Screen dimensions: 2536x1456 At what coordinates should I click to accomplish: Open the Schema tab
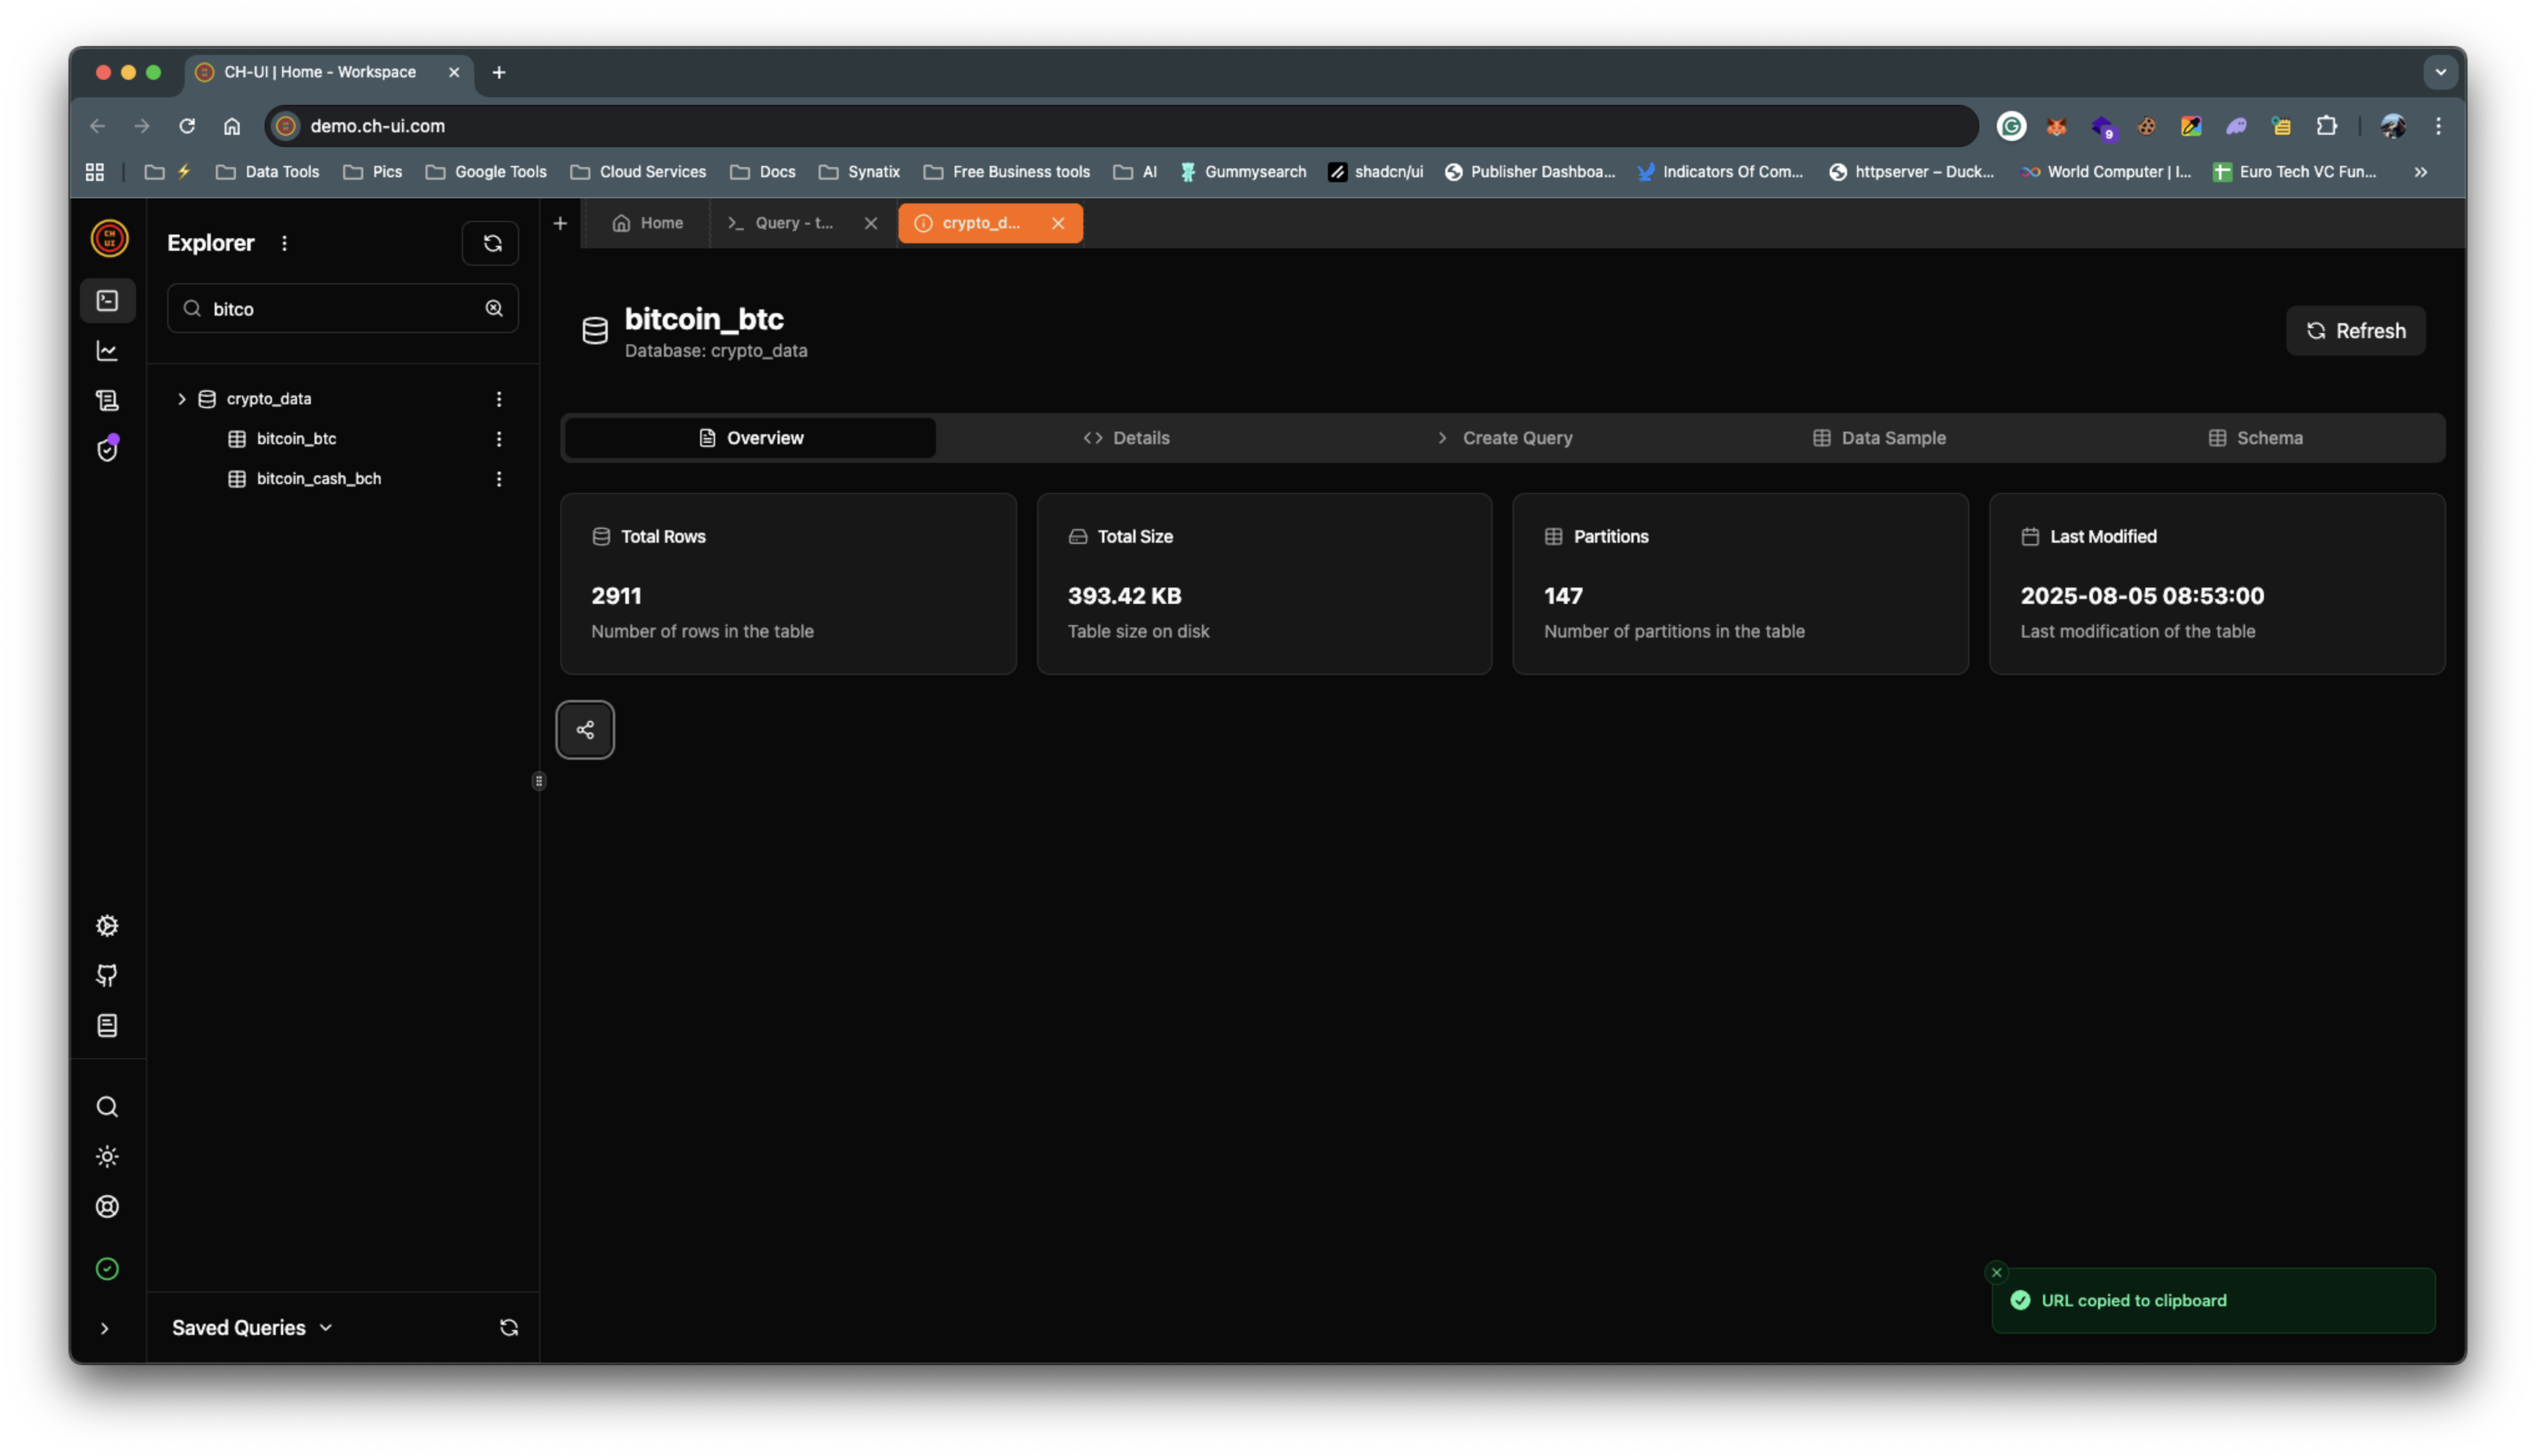coord(2255,438)
